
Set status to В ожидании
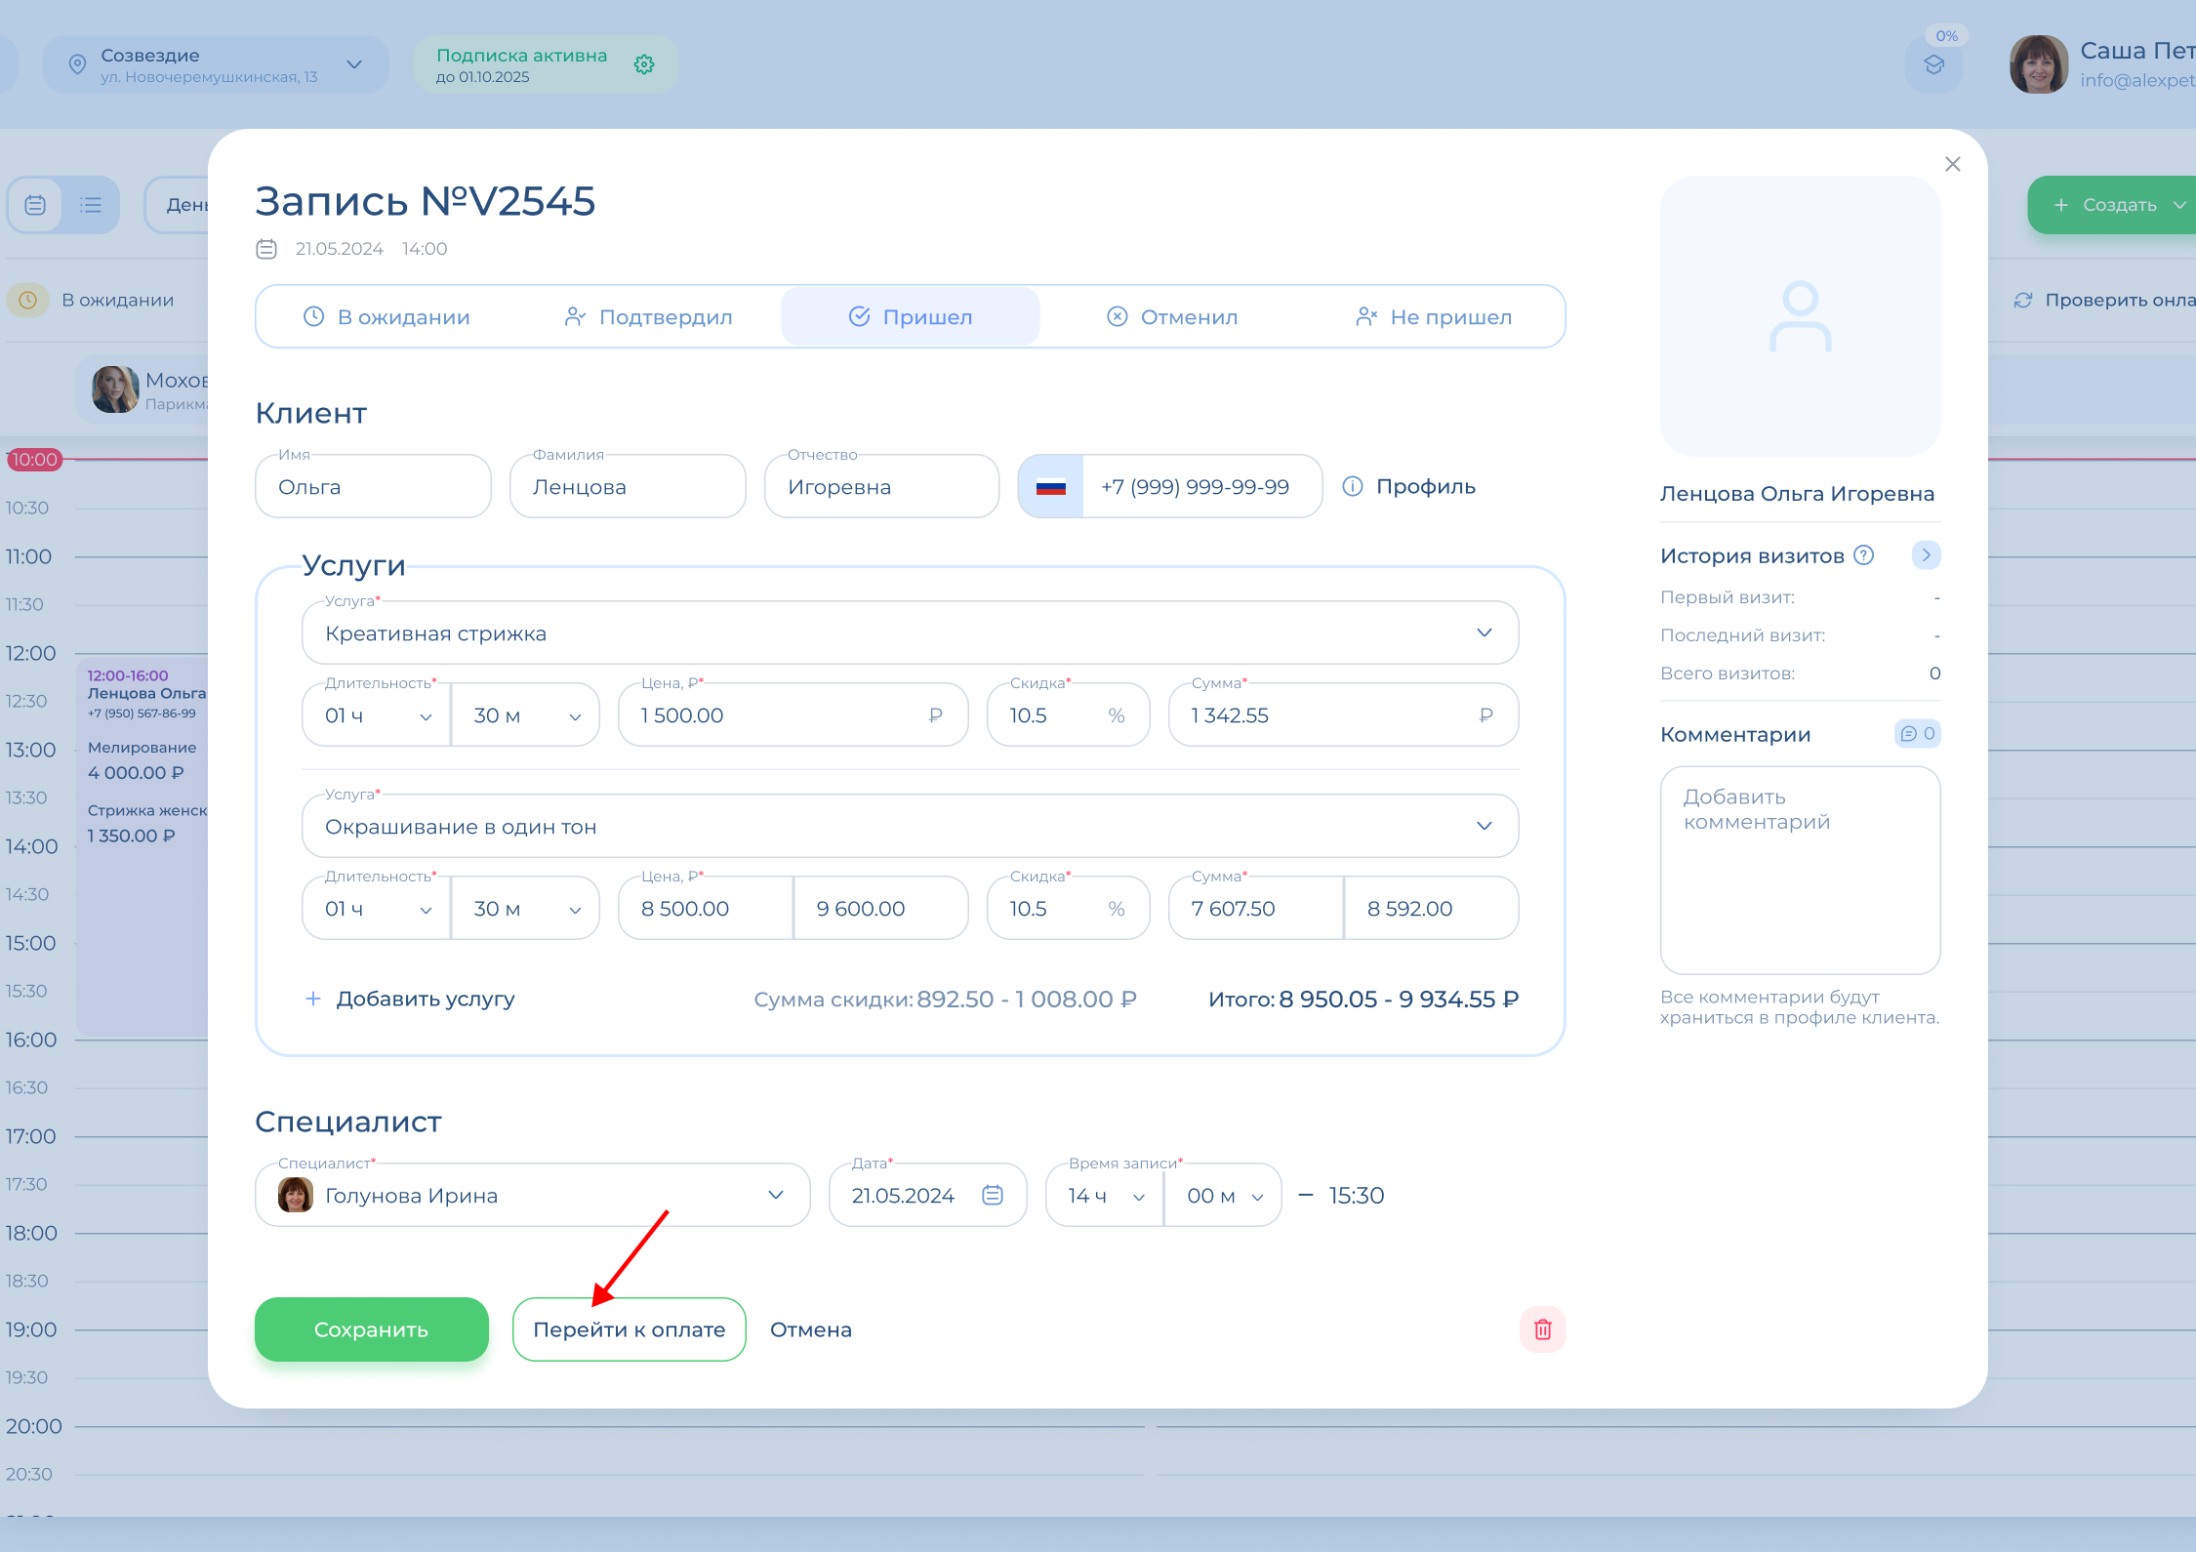click(x=387, y=317)
